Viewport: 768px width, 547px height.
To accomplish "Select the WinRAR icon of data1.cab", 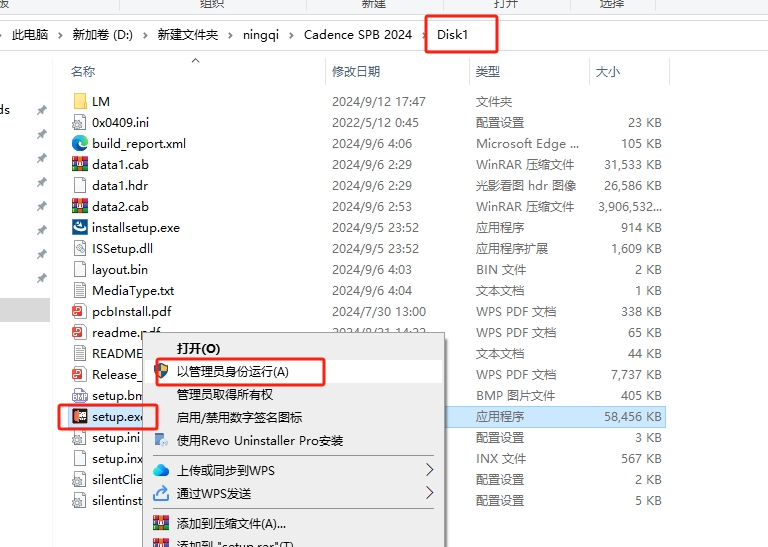I will point(80,165).
